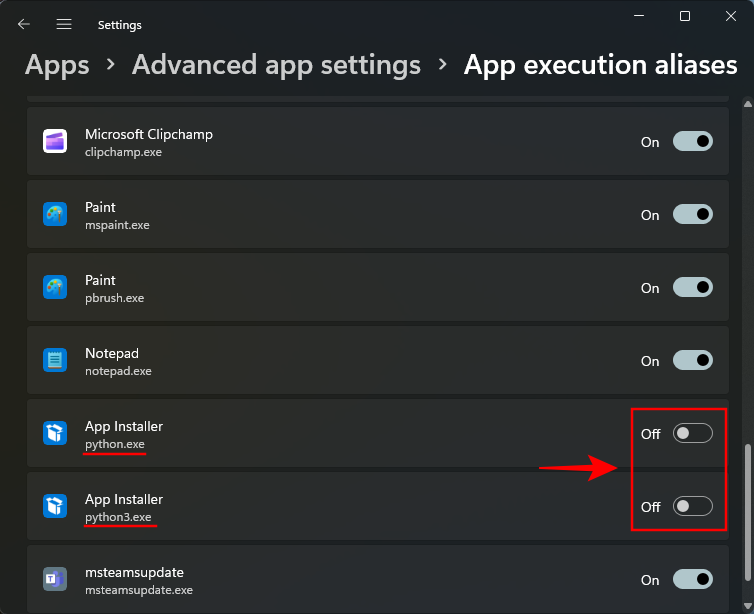Click the Paint icon for mspaint.exe
This screenshot has height=614, width=754.
pos(55,215)
